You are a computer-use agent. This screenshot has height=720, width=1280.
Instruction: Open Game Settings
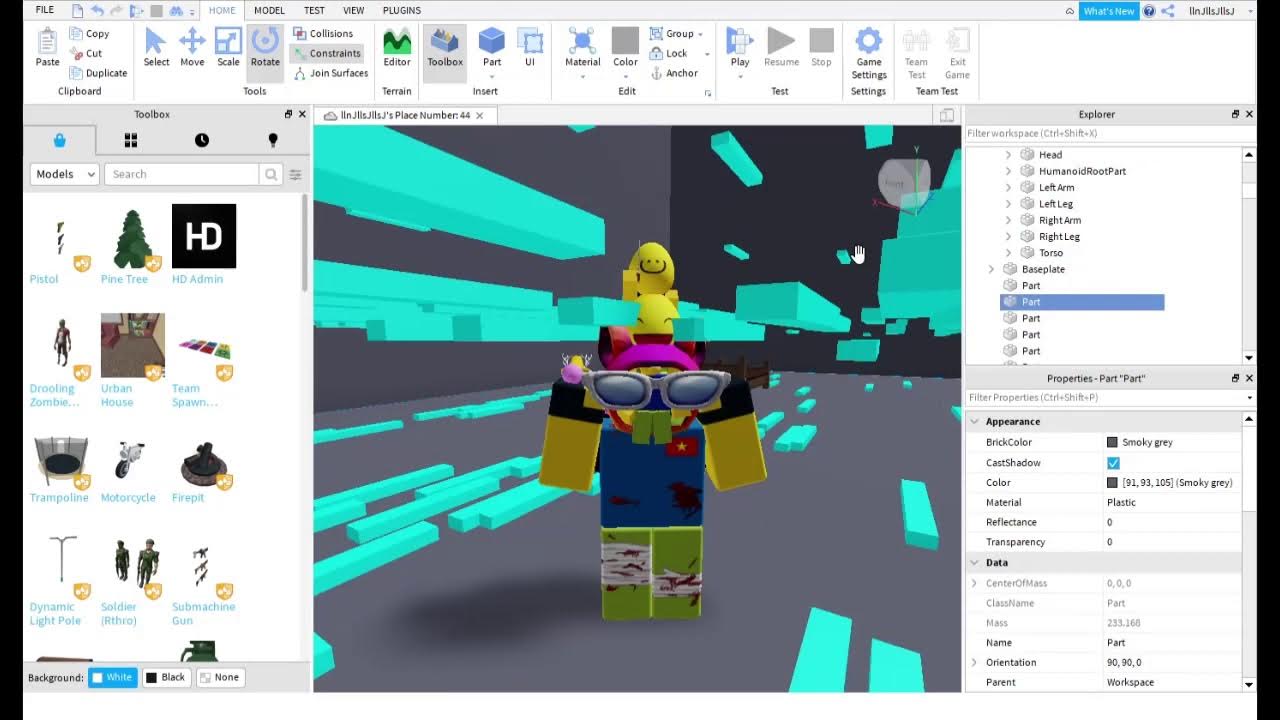click(x=869, y=53)
